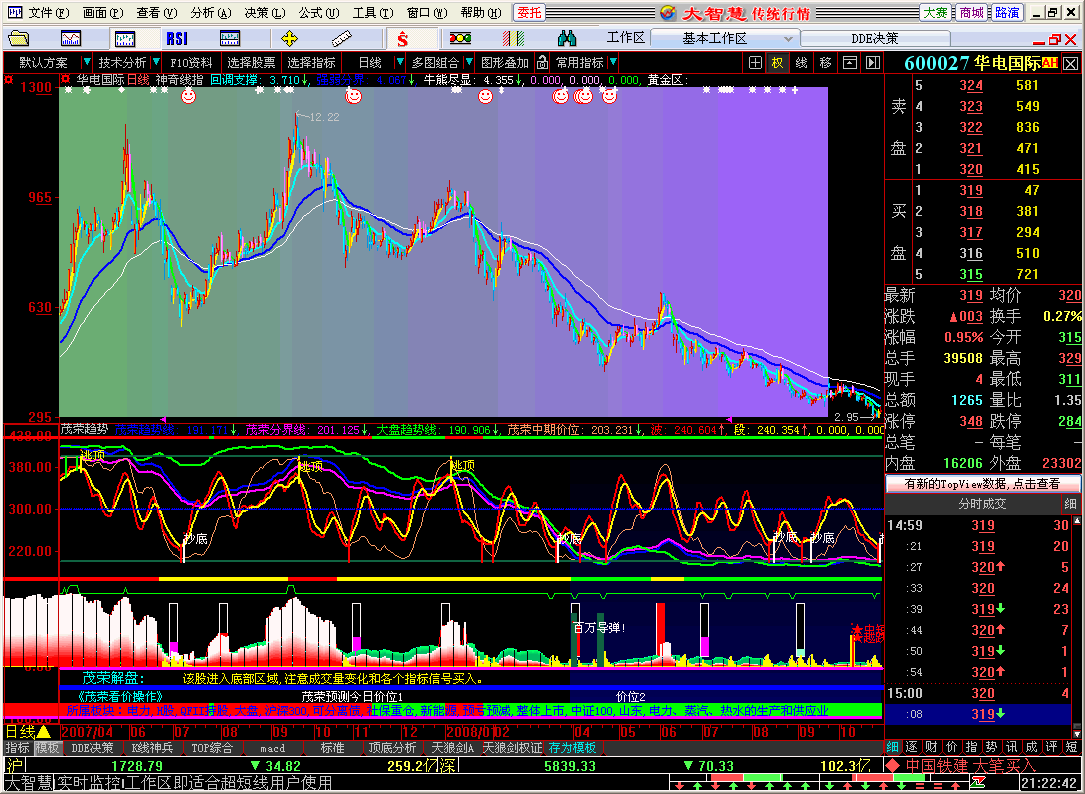Switch on the 逐 tab at bottom right
The height and width of the screenshot is (794, 1085).
click(912, 747)
